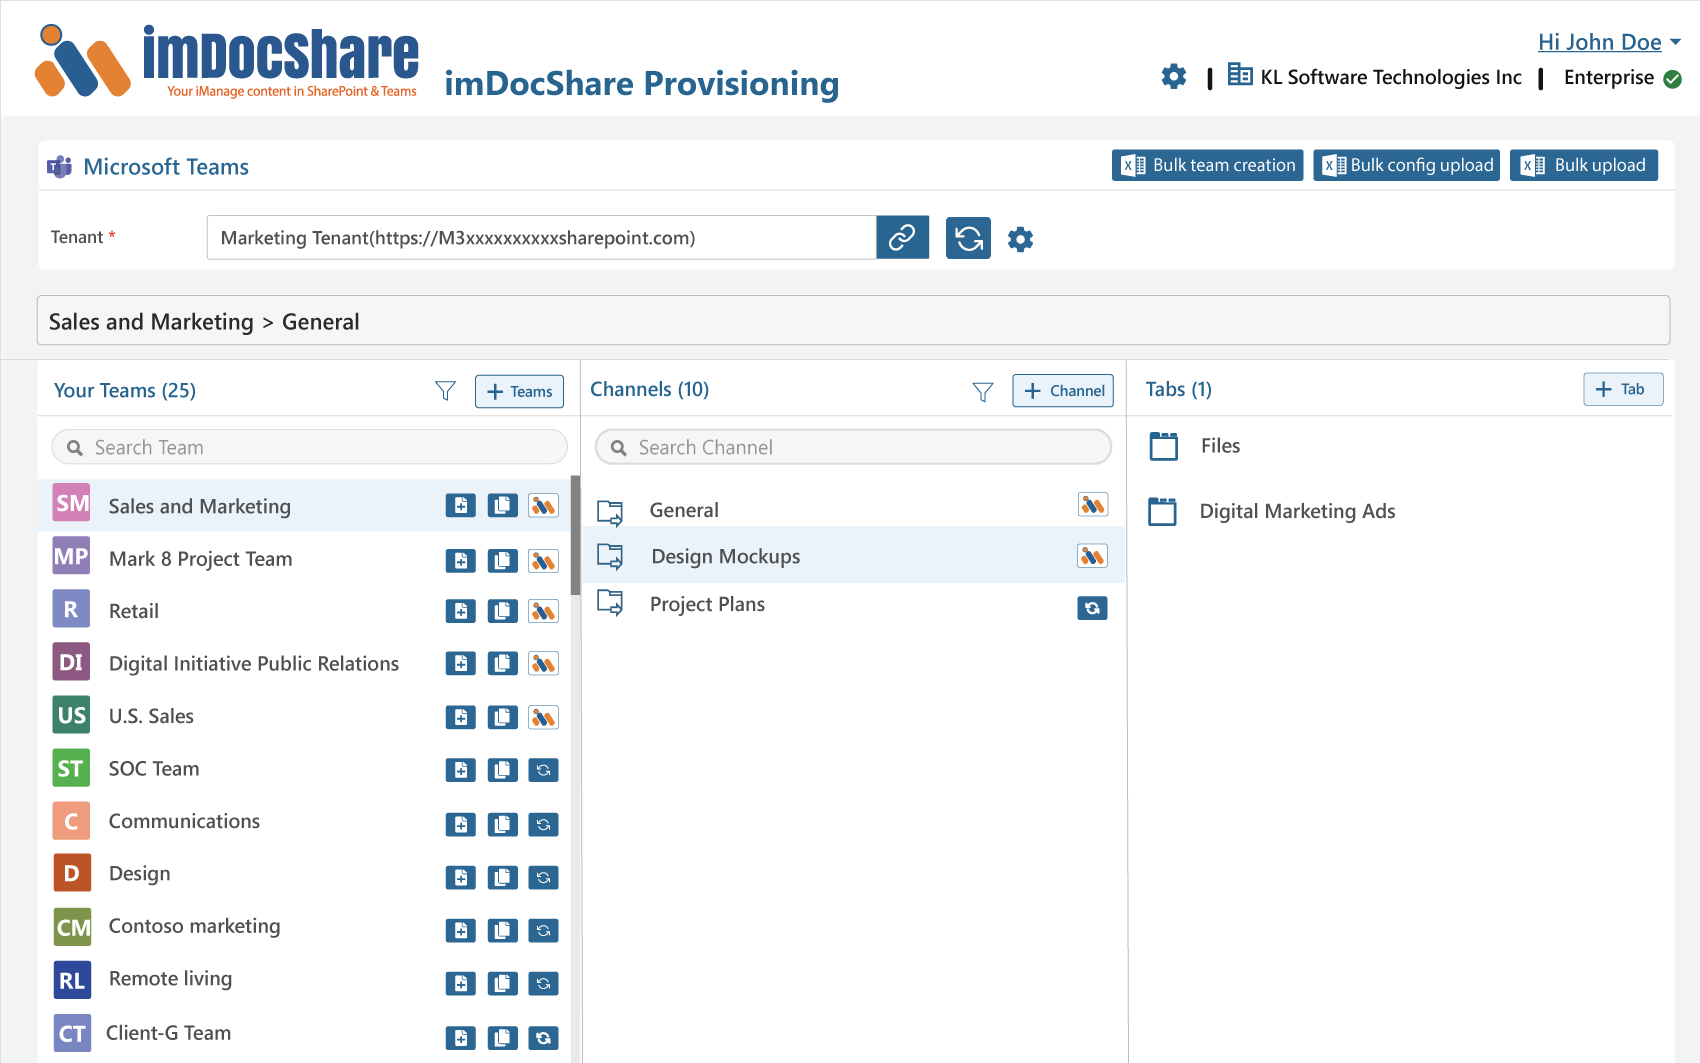The height and width of the screenshot is (1063, 1700).
Task: Refresh the tenant with sync button
Action: (968, 238)
